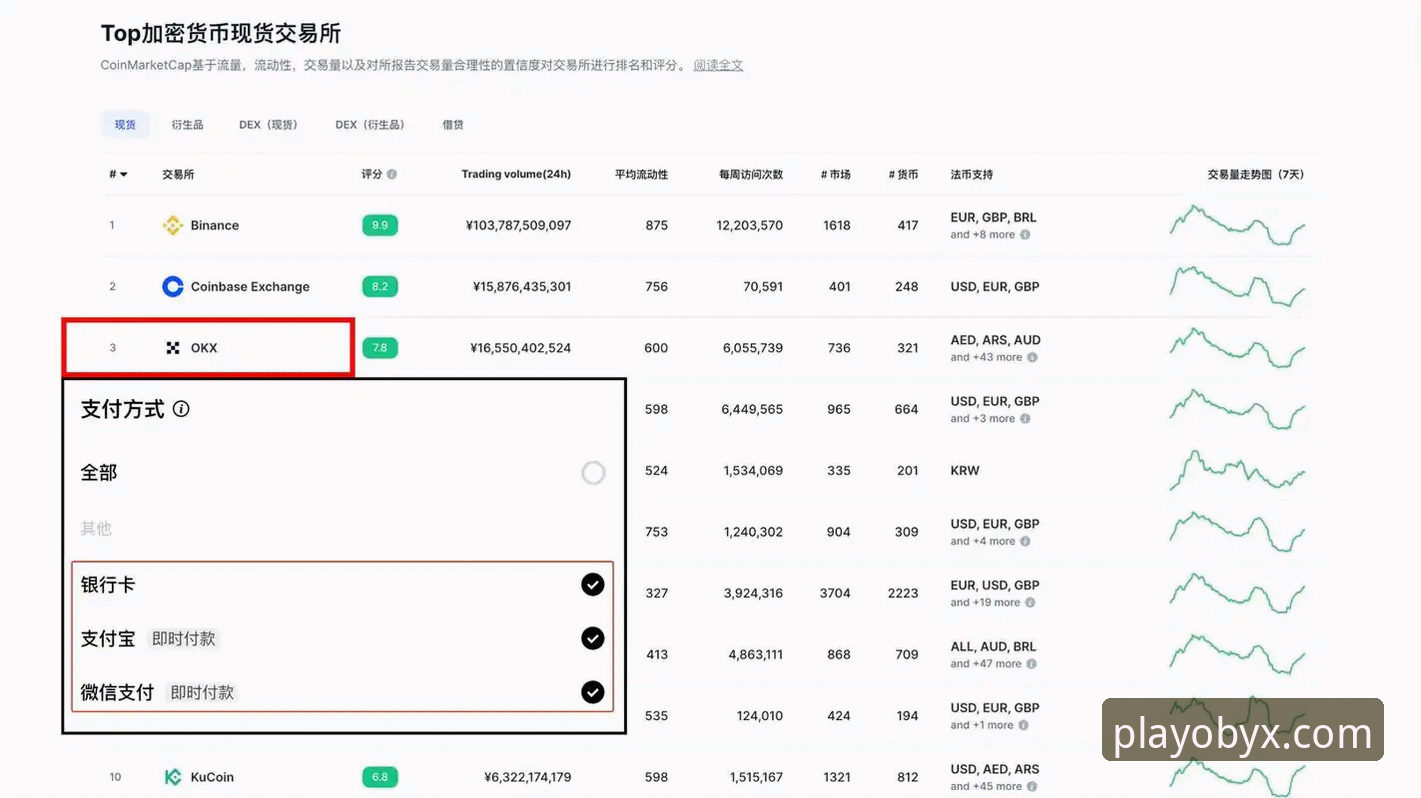Screen dimensions: 1421x798
Task: Click info icon beside 'and +43 more'
Action: [1032, 357]
